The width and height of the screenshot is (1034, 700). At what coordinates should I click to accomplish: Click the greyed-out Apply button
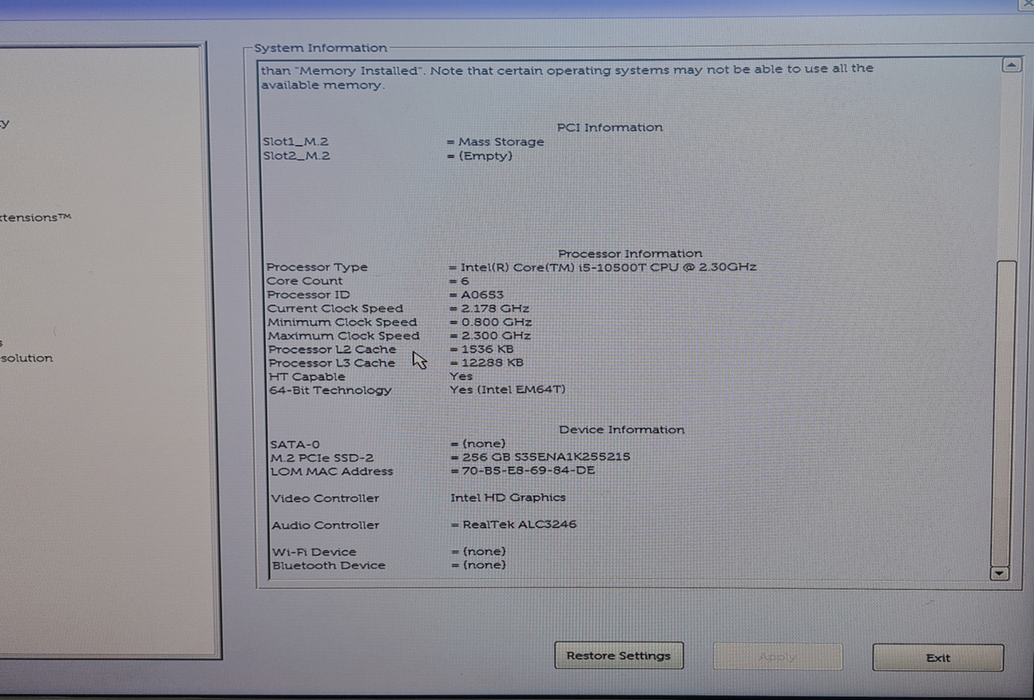pyautogui.click(x=777, y=656)
